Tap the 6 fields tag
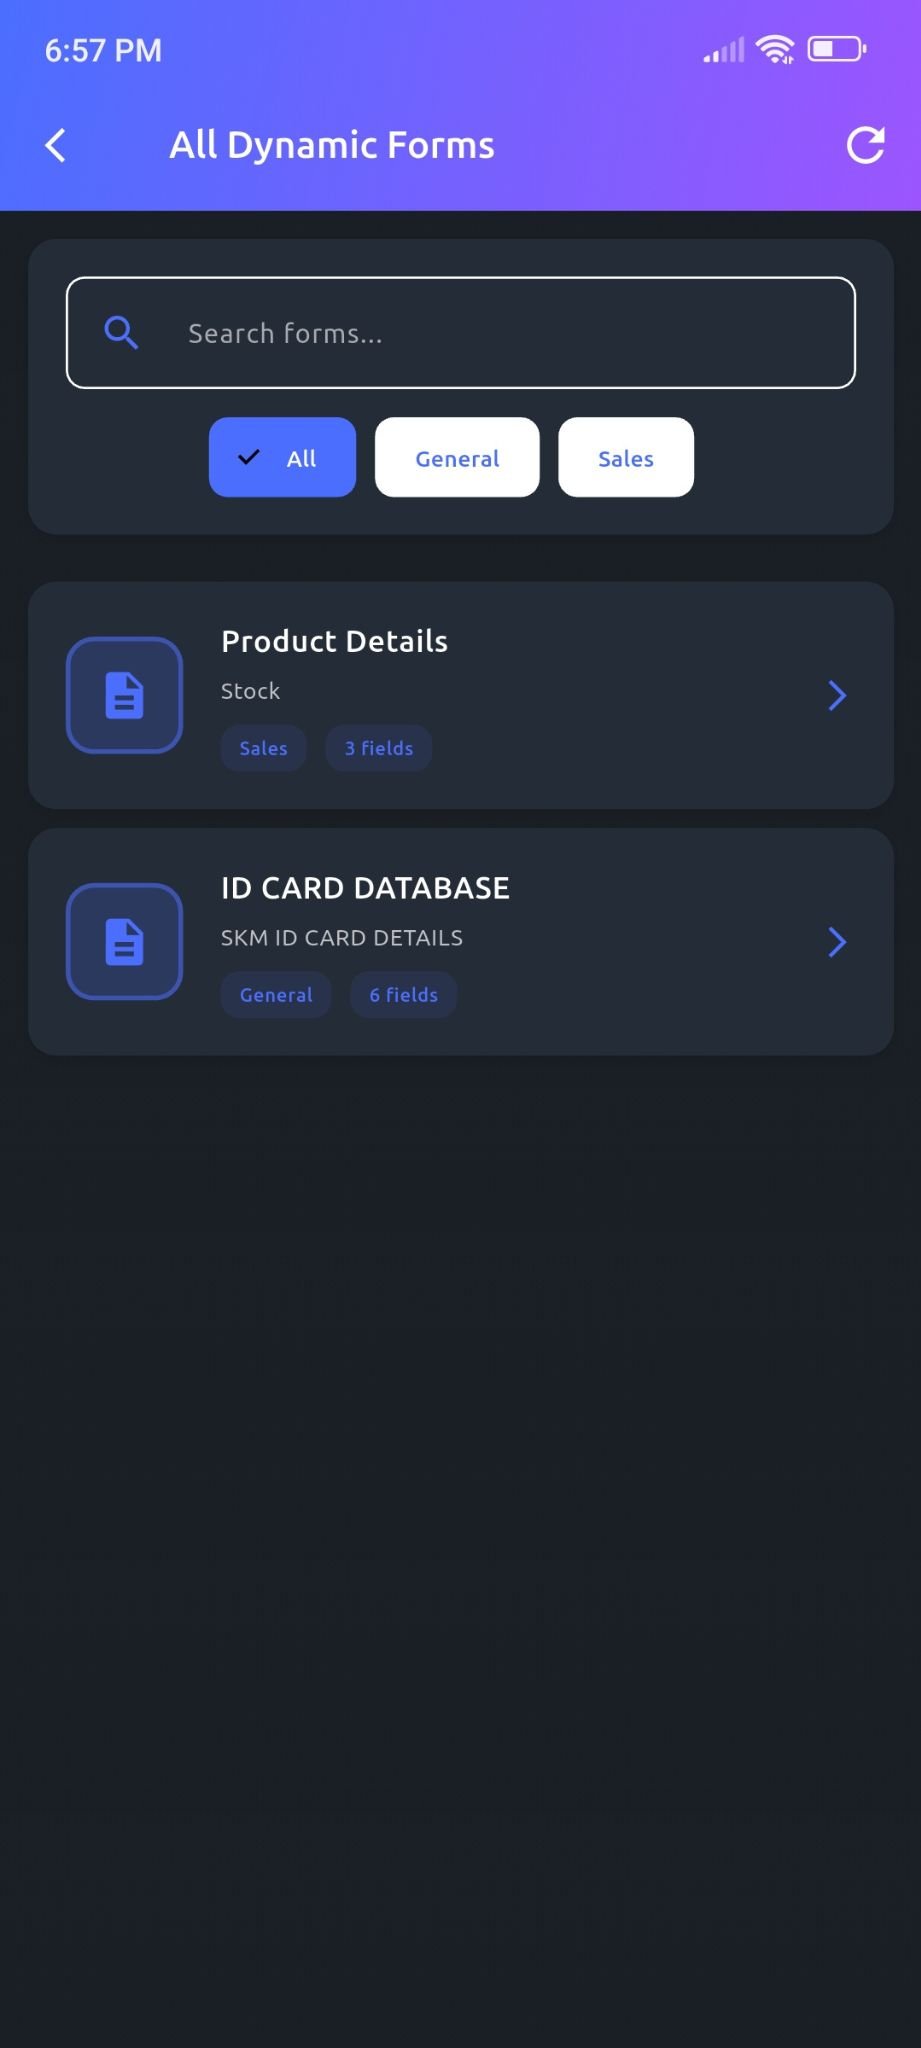 (404, 995)
